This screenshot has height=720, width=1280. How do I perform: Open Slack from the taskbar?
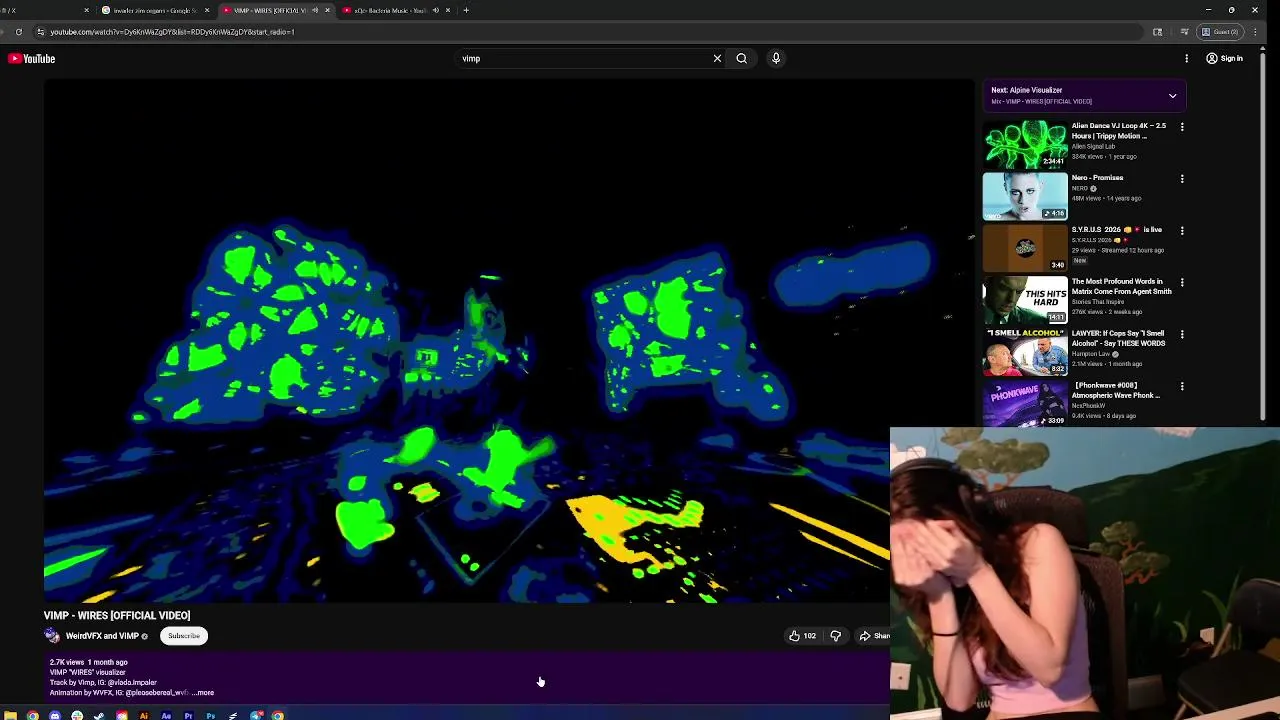77,715
